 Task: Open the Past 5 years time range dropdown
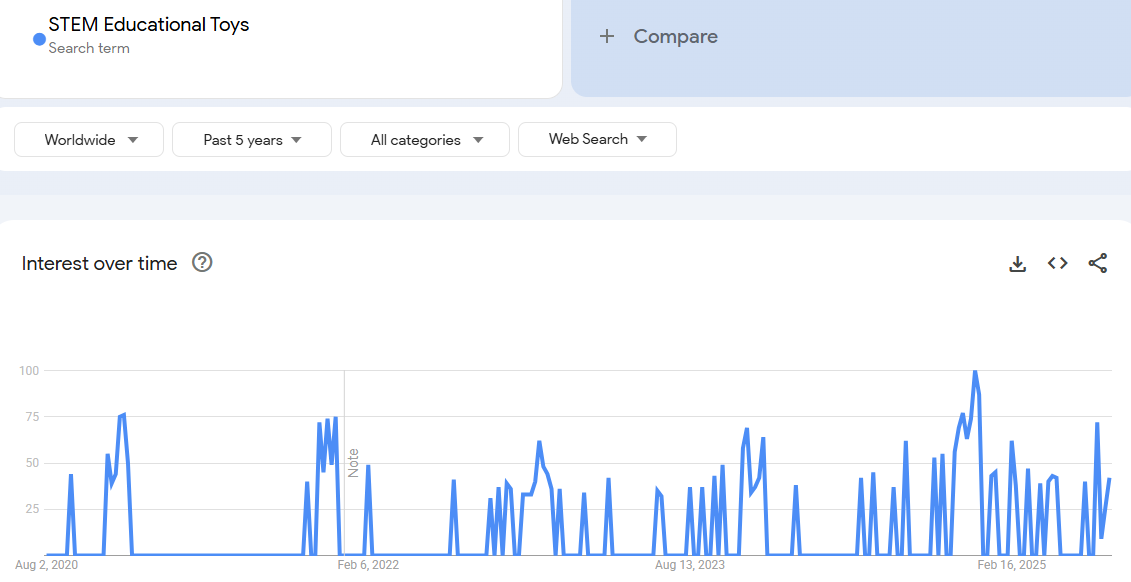coord(251,140)
